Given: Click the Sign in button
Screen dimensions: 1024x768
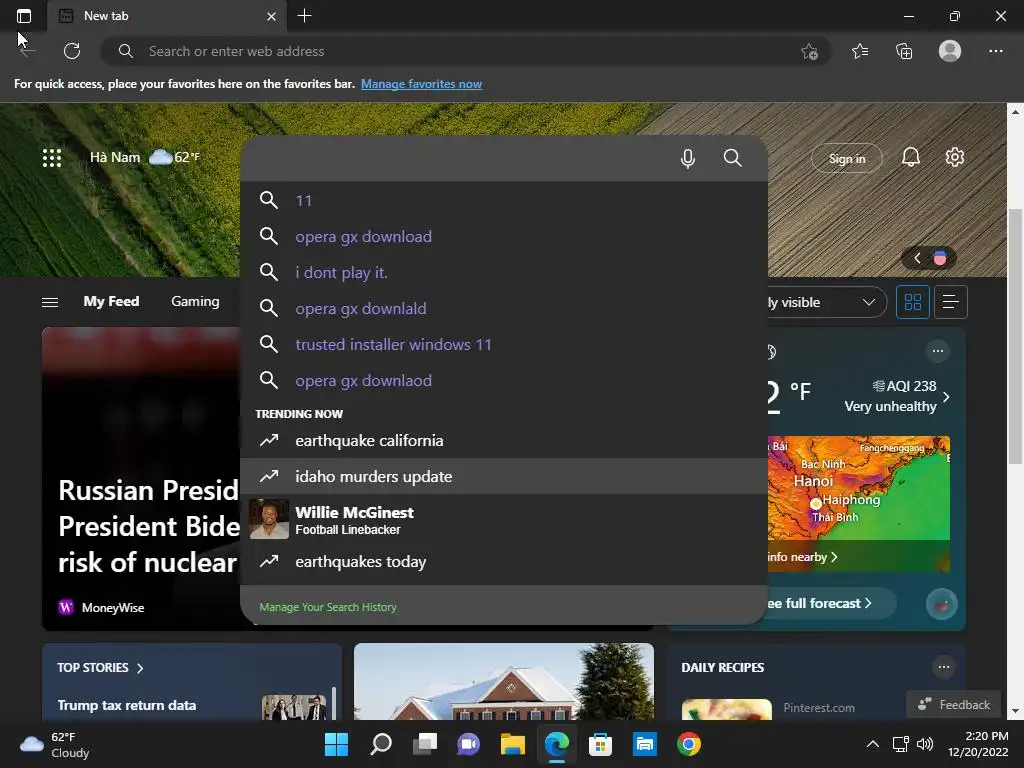Looking at the screenshot, I should pyautogui.click(x=847, y=158).
